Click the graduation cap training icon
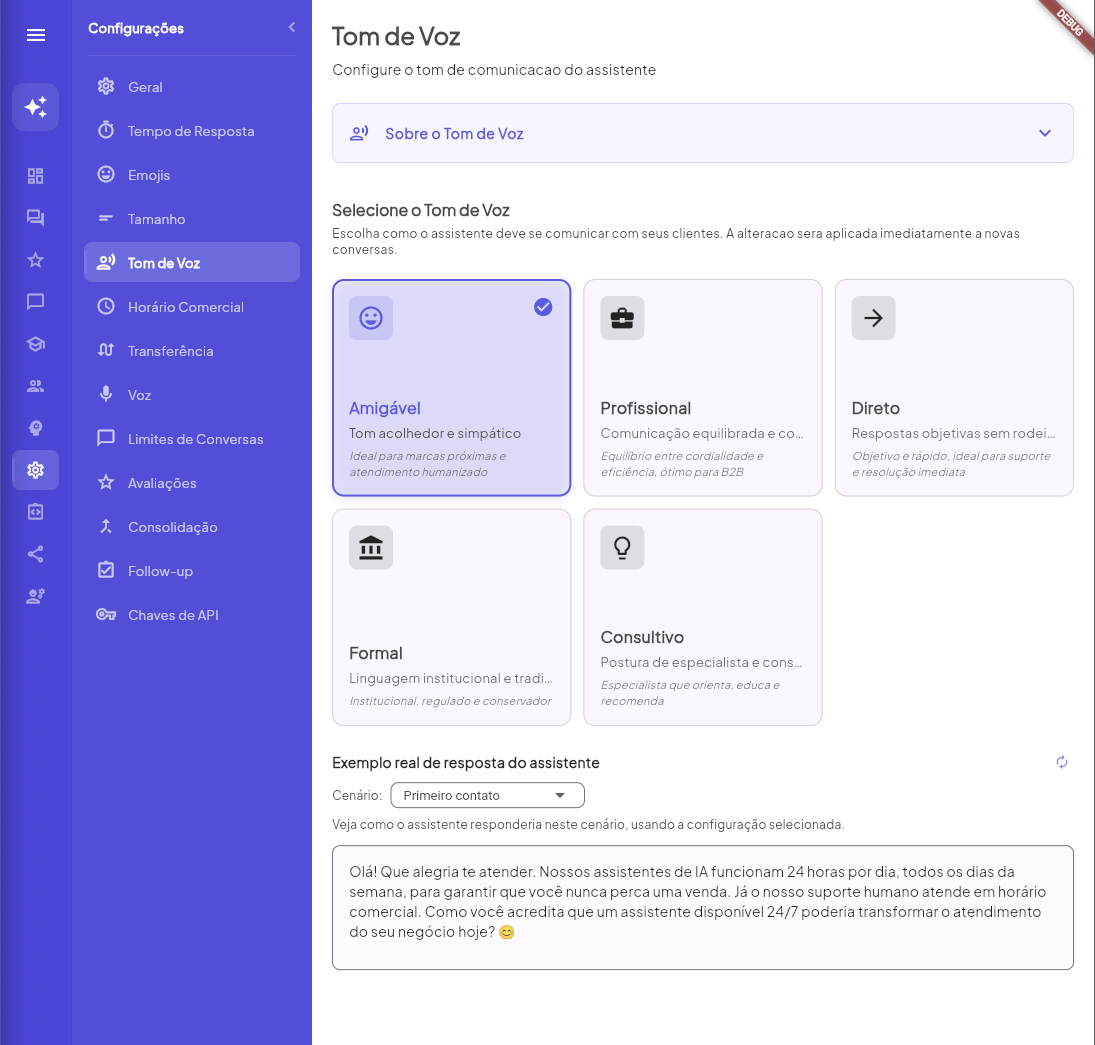 pos(36,344)
